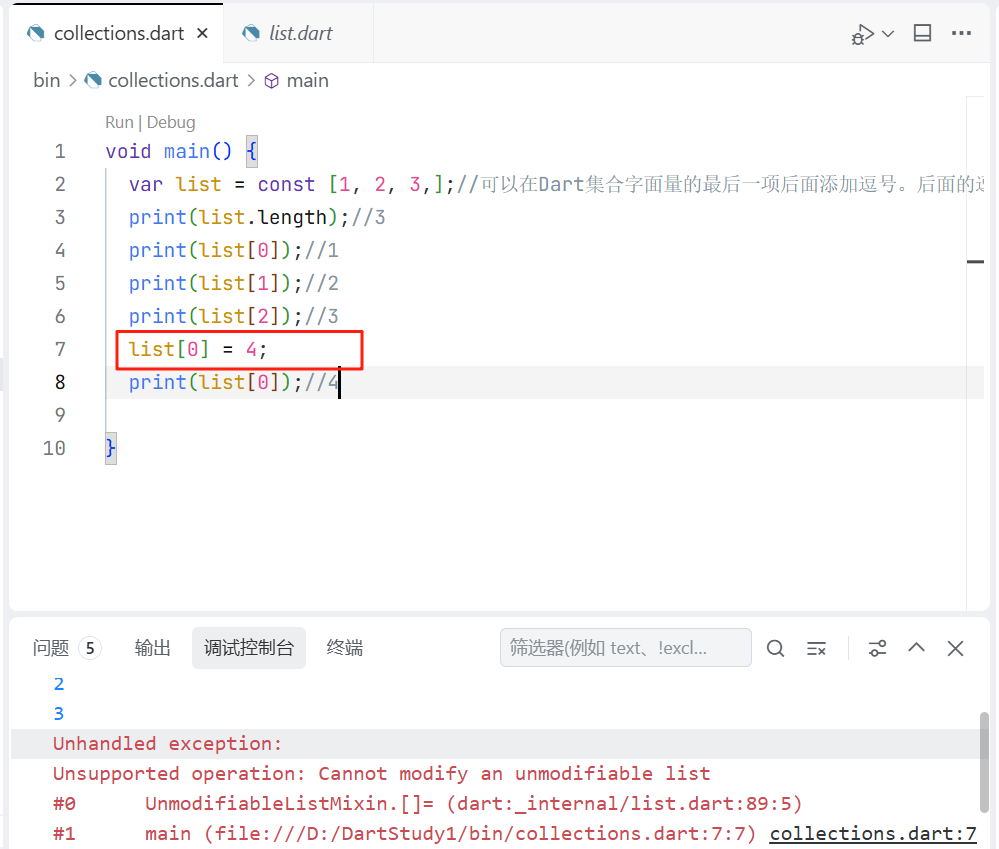Click the Run code lens link
Screen dimensions: 999x849
point(119,122)
